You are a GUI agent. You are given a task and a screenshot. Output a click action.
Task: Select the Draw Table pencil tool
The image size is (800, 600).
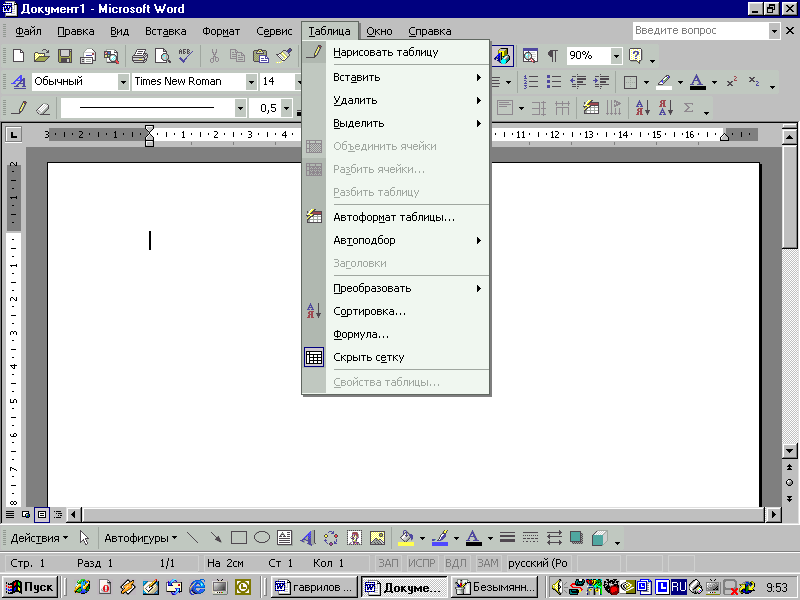tap(19, 108)
